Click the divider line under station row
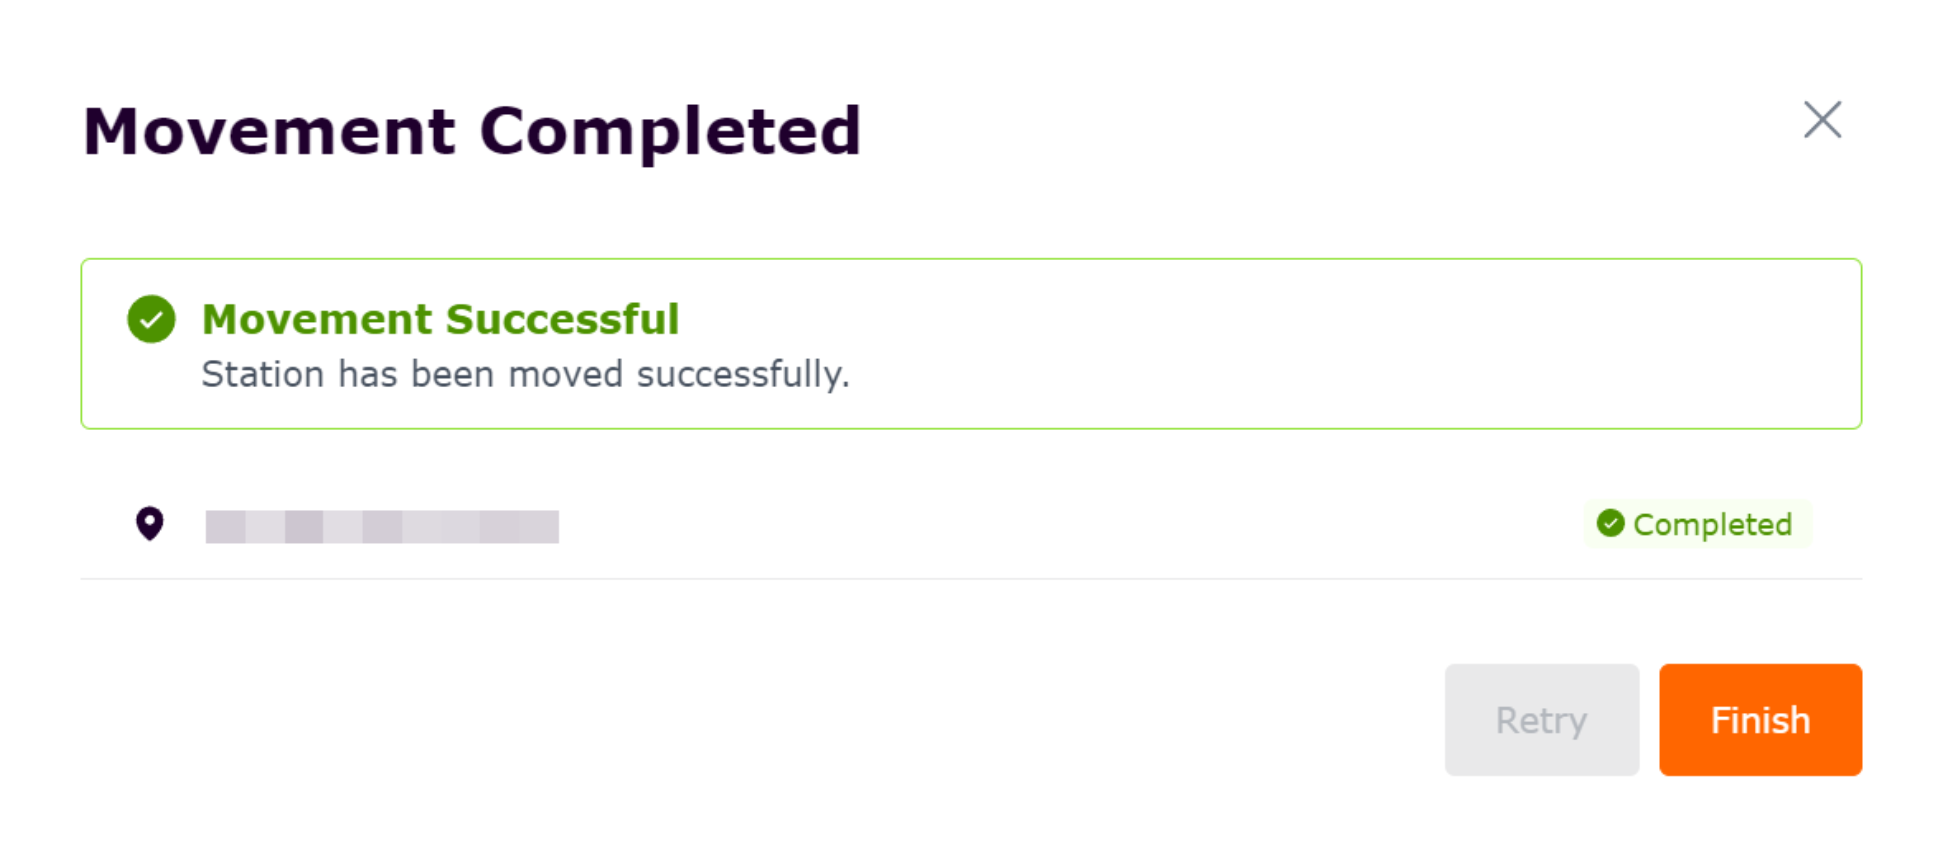1941x846 pixels. tap(970, 578)
